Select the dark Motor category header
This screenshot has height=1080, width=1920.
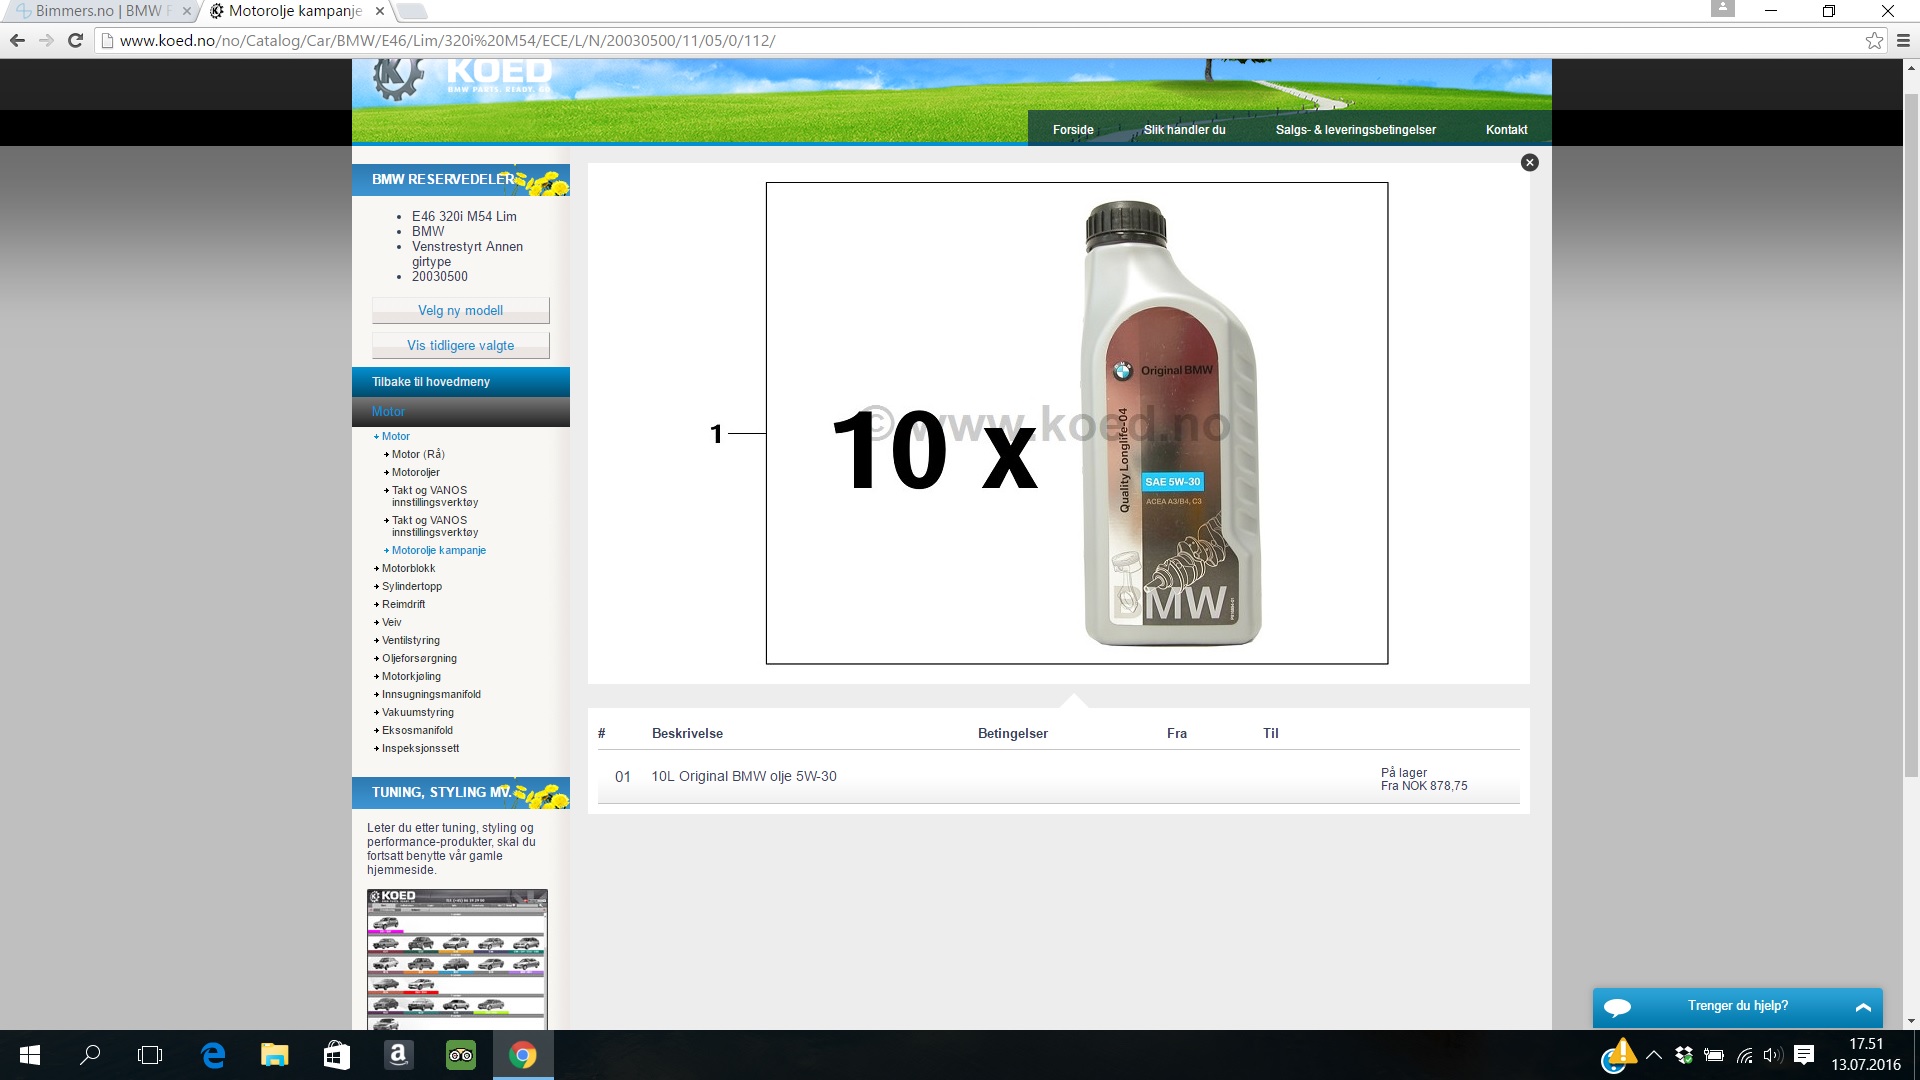point(461,412)
